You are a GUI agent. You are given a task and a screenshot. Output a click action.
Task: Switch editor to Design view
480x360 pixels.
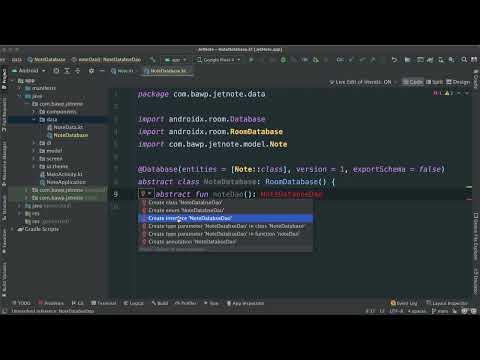458,82
